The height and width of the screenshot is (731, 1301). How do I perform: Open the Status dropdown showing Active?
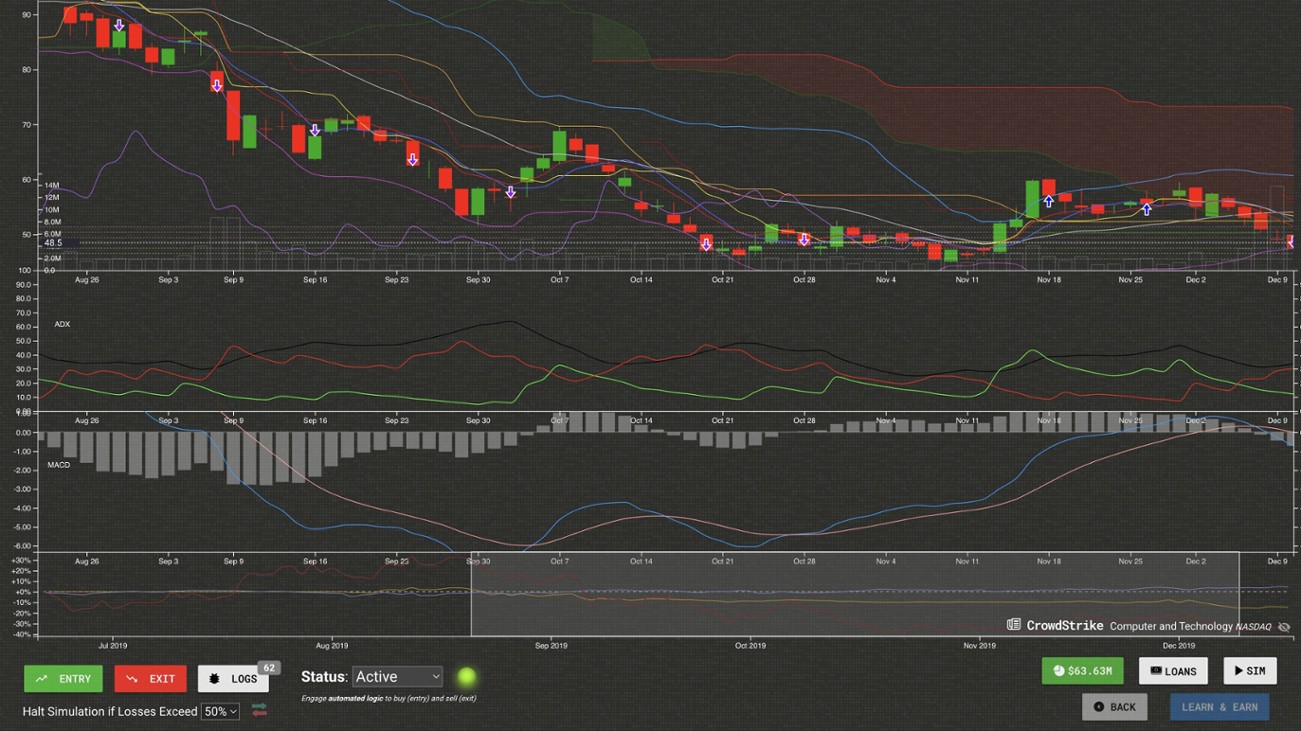pyautogui.click(x=396, y=676)
